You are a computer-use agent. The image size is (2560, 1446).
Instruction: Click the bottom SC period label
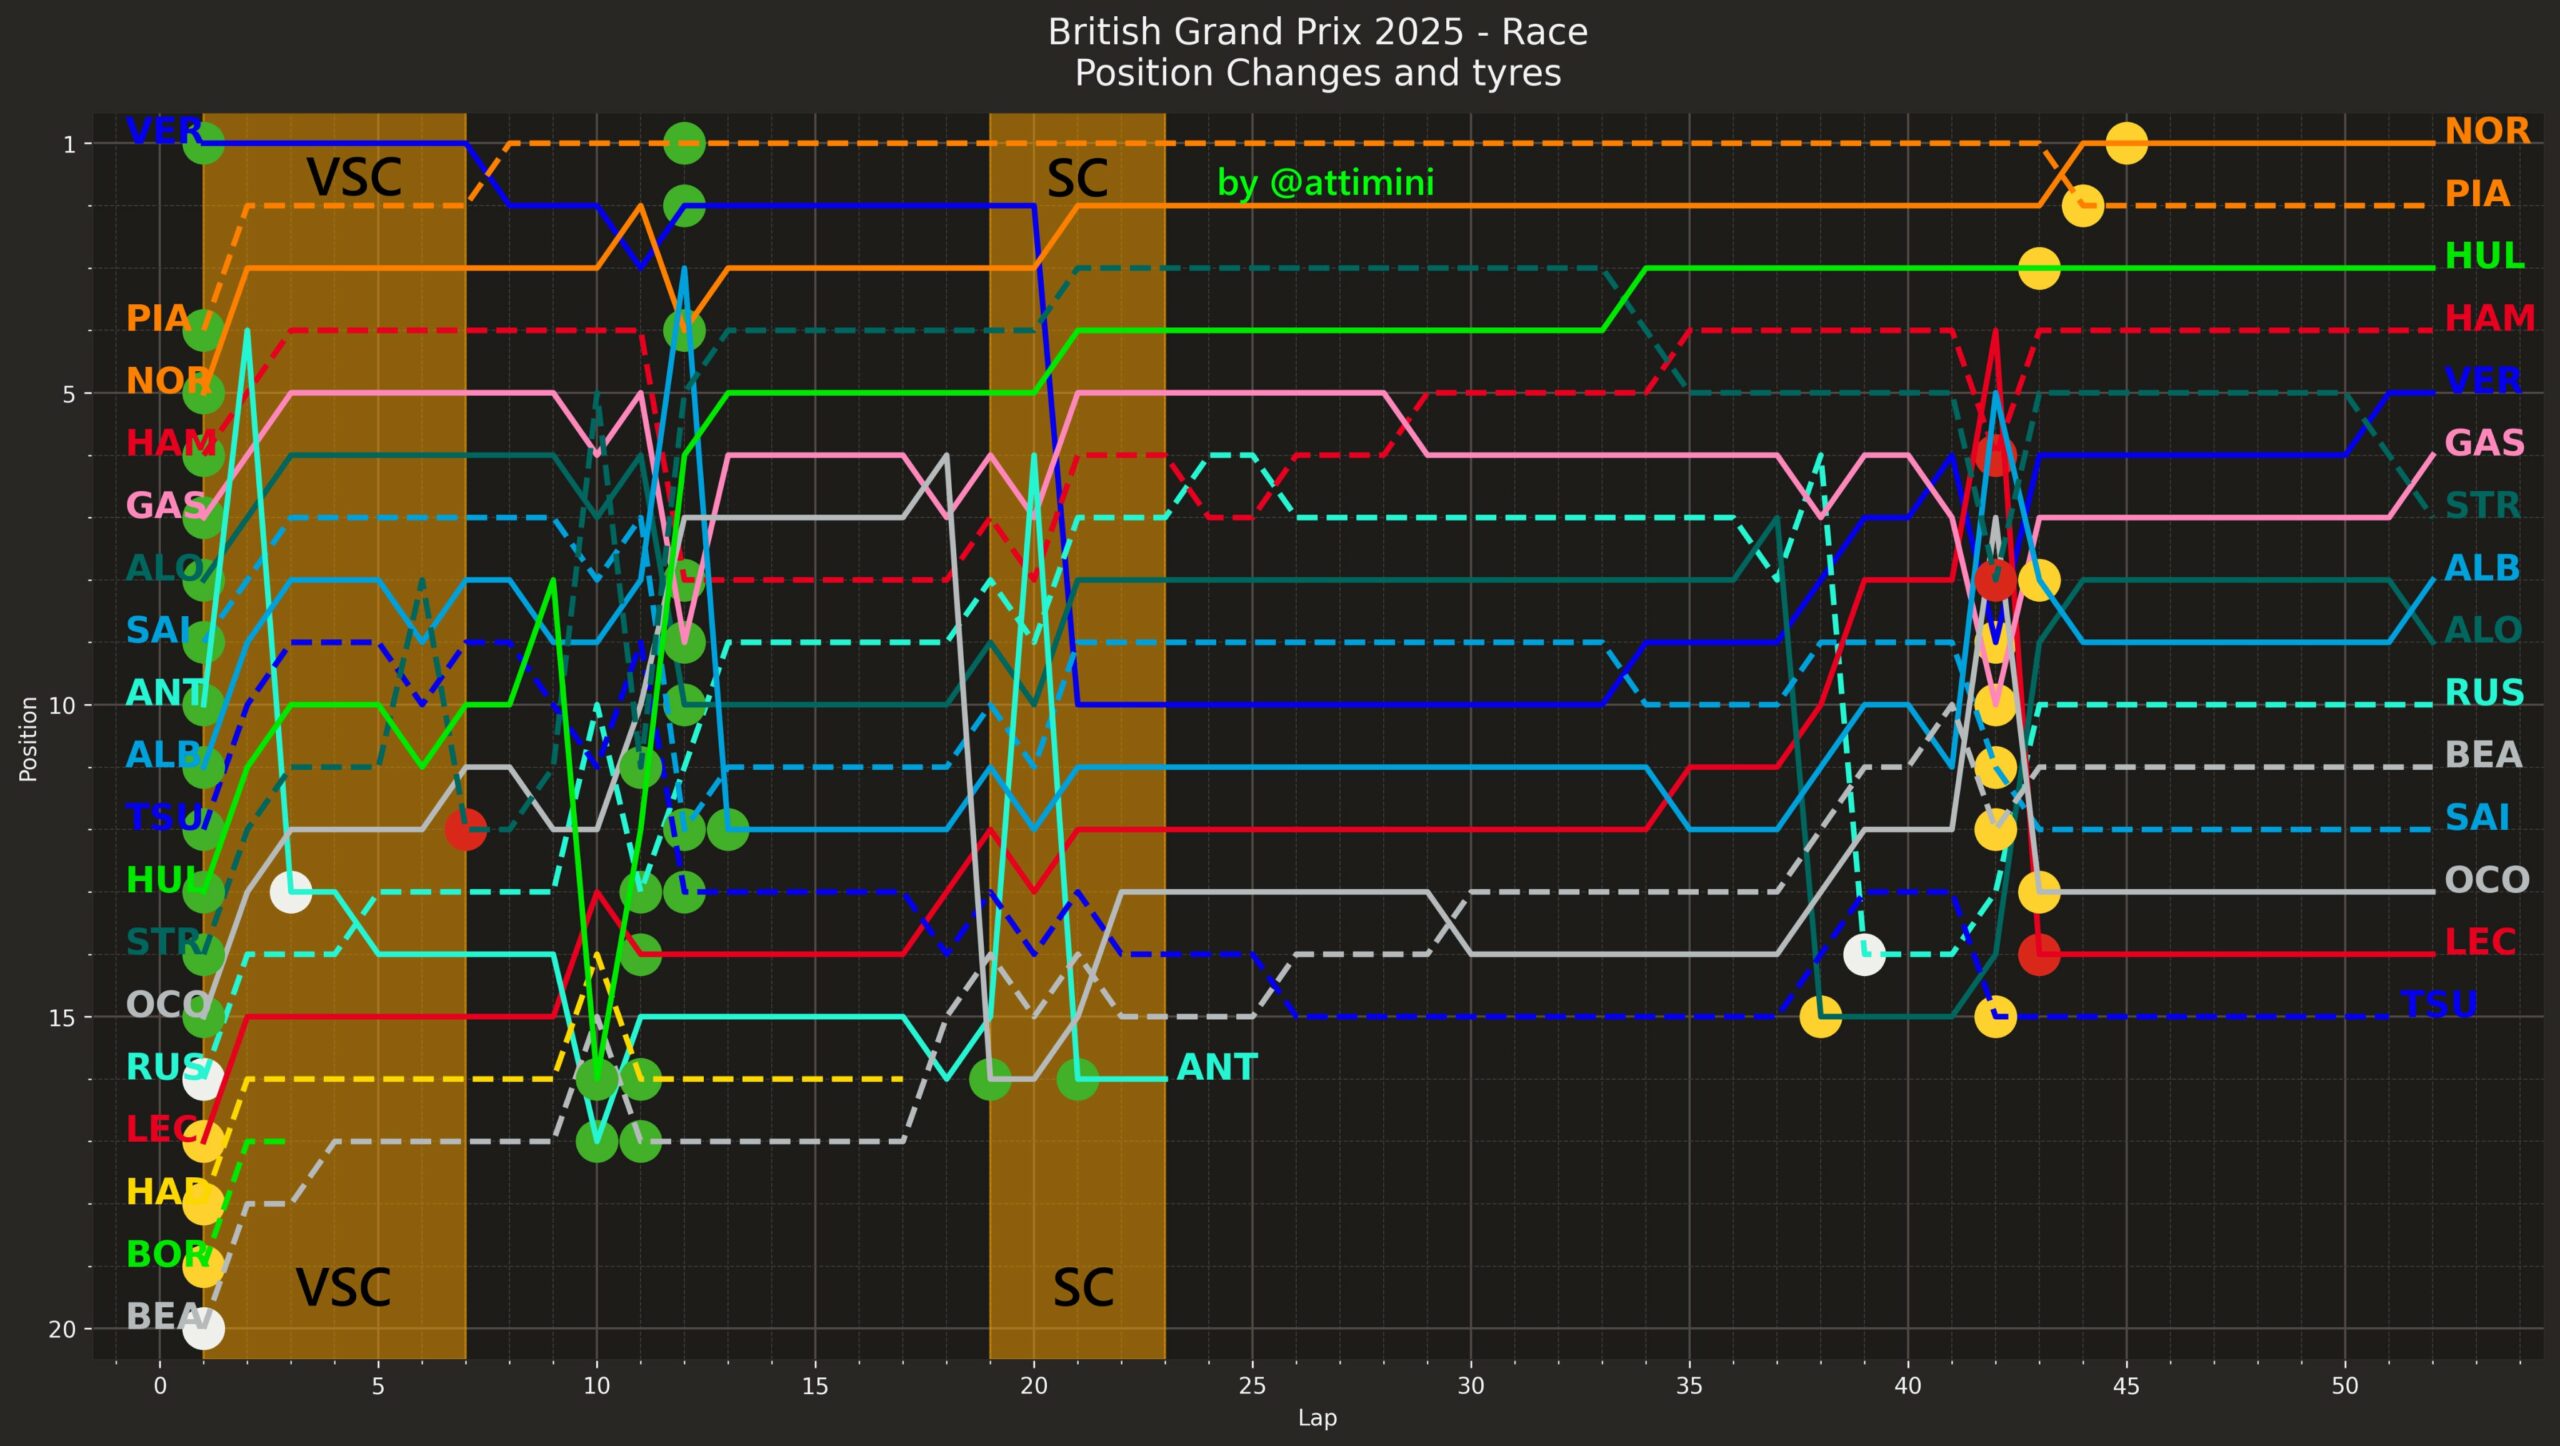click(1082, 1288)
